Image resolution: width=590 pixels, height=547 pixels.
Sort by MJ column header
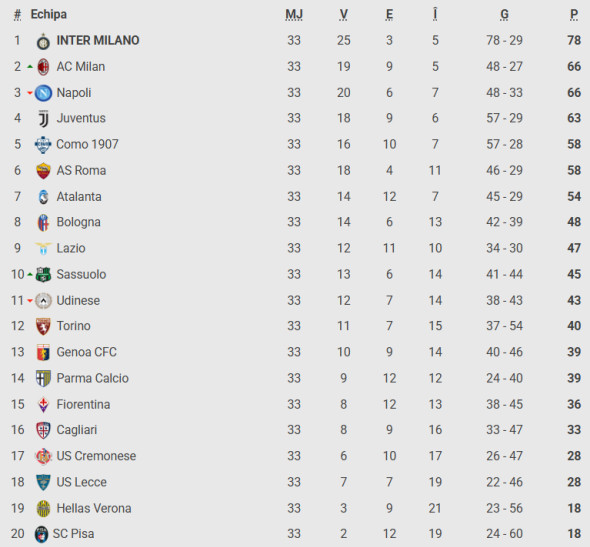[294, 14]
